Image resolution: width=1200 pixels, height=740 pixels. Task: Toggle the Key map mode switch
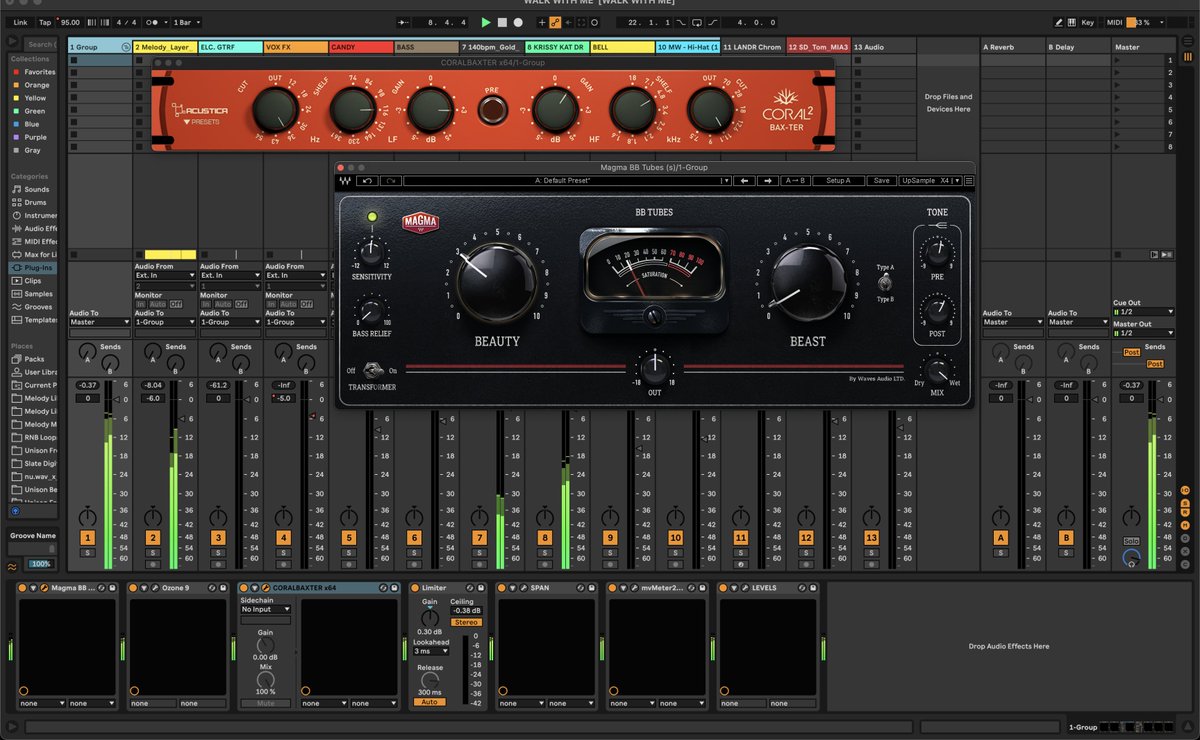pyautogui.click(x=1088, y=22)
